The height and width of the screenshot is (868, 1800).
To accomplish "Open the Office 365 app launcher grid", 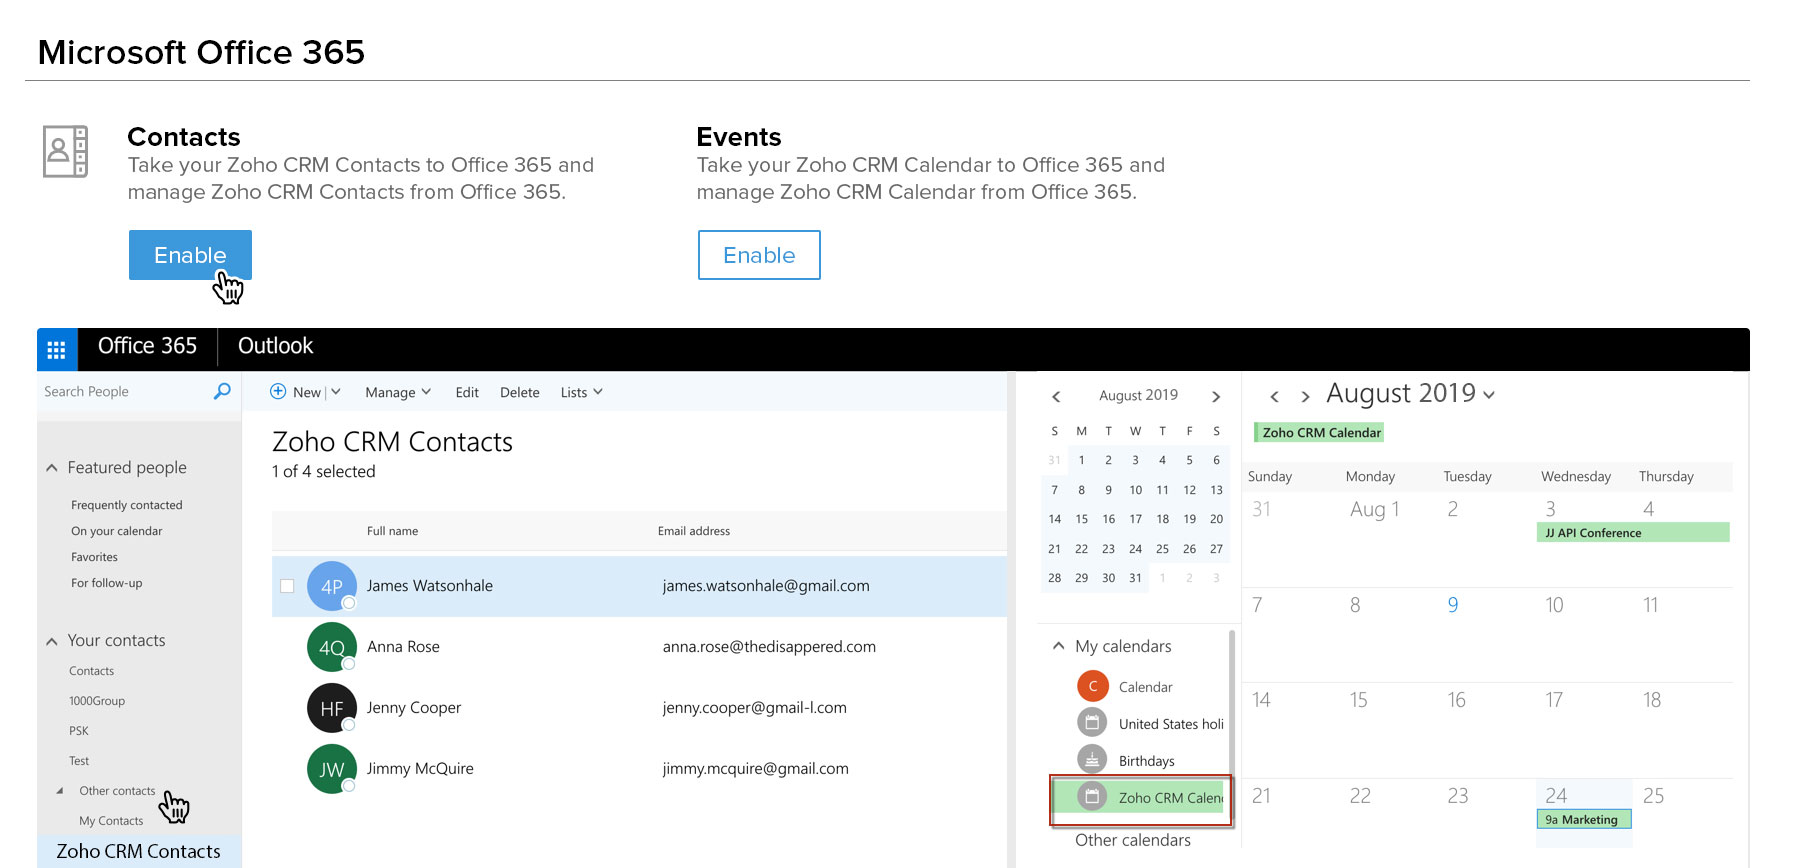I will (x=56, y=350).
